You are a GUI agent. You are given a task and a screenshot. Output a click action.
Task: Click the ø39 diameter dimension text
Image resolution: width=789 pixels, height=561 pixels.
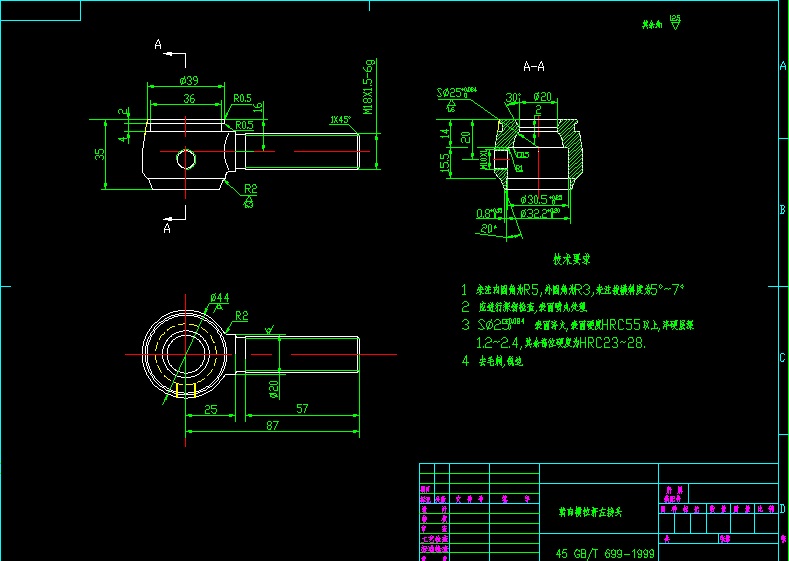pyautogui.click(x=189, y=81)
